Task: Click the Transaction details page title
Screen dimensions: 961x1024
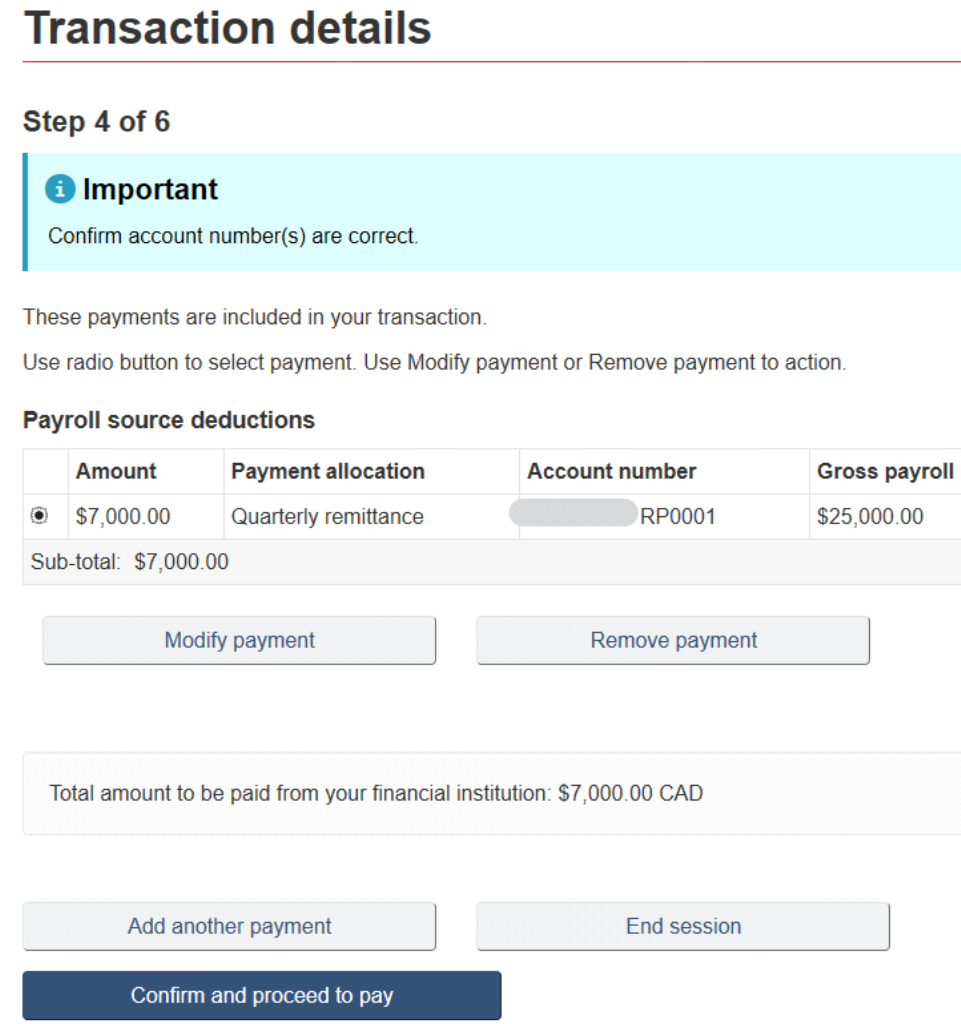Action: click(x=227, y=29)
